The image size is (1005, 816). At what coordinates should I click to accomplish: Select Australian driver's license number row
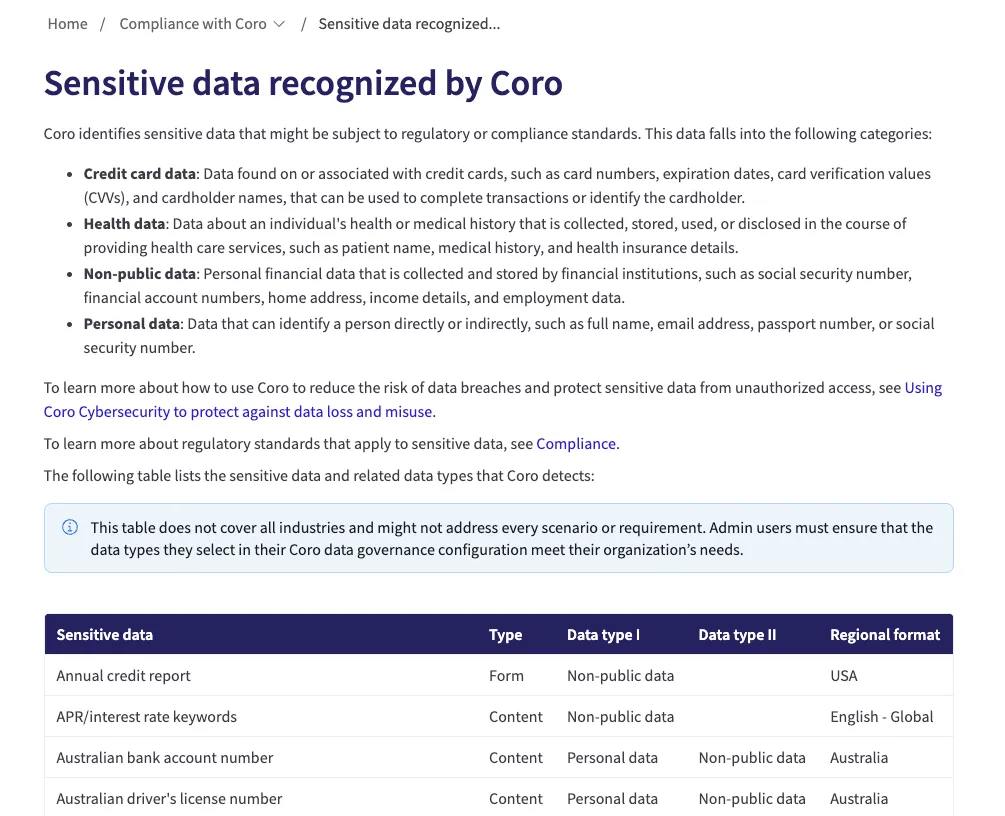coord(499,797)
